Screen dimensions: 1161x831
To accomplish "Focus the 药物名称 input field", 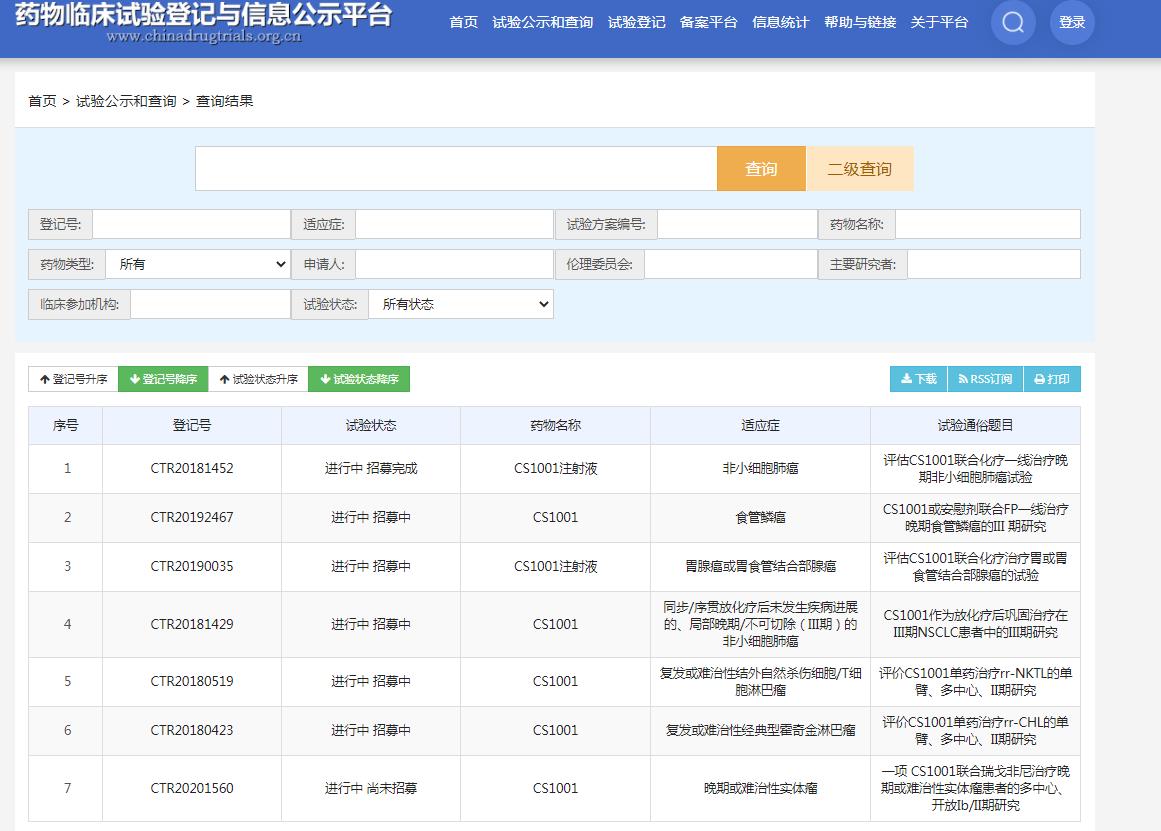I will [988, 224].
